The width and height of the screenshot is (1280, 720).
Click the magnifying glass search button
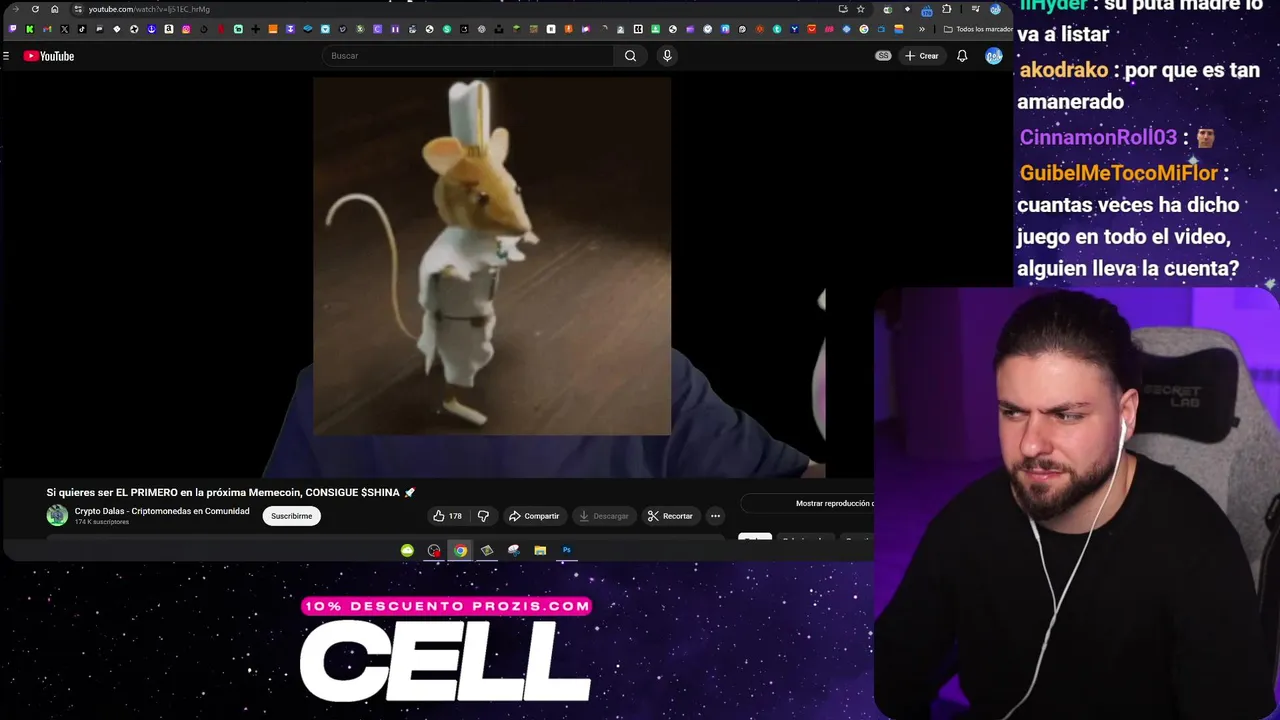630,56
